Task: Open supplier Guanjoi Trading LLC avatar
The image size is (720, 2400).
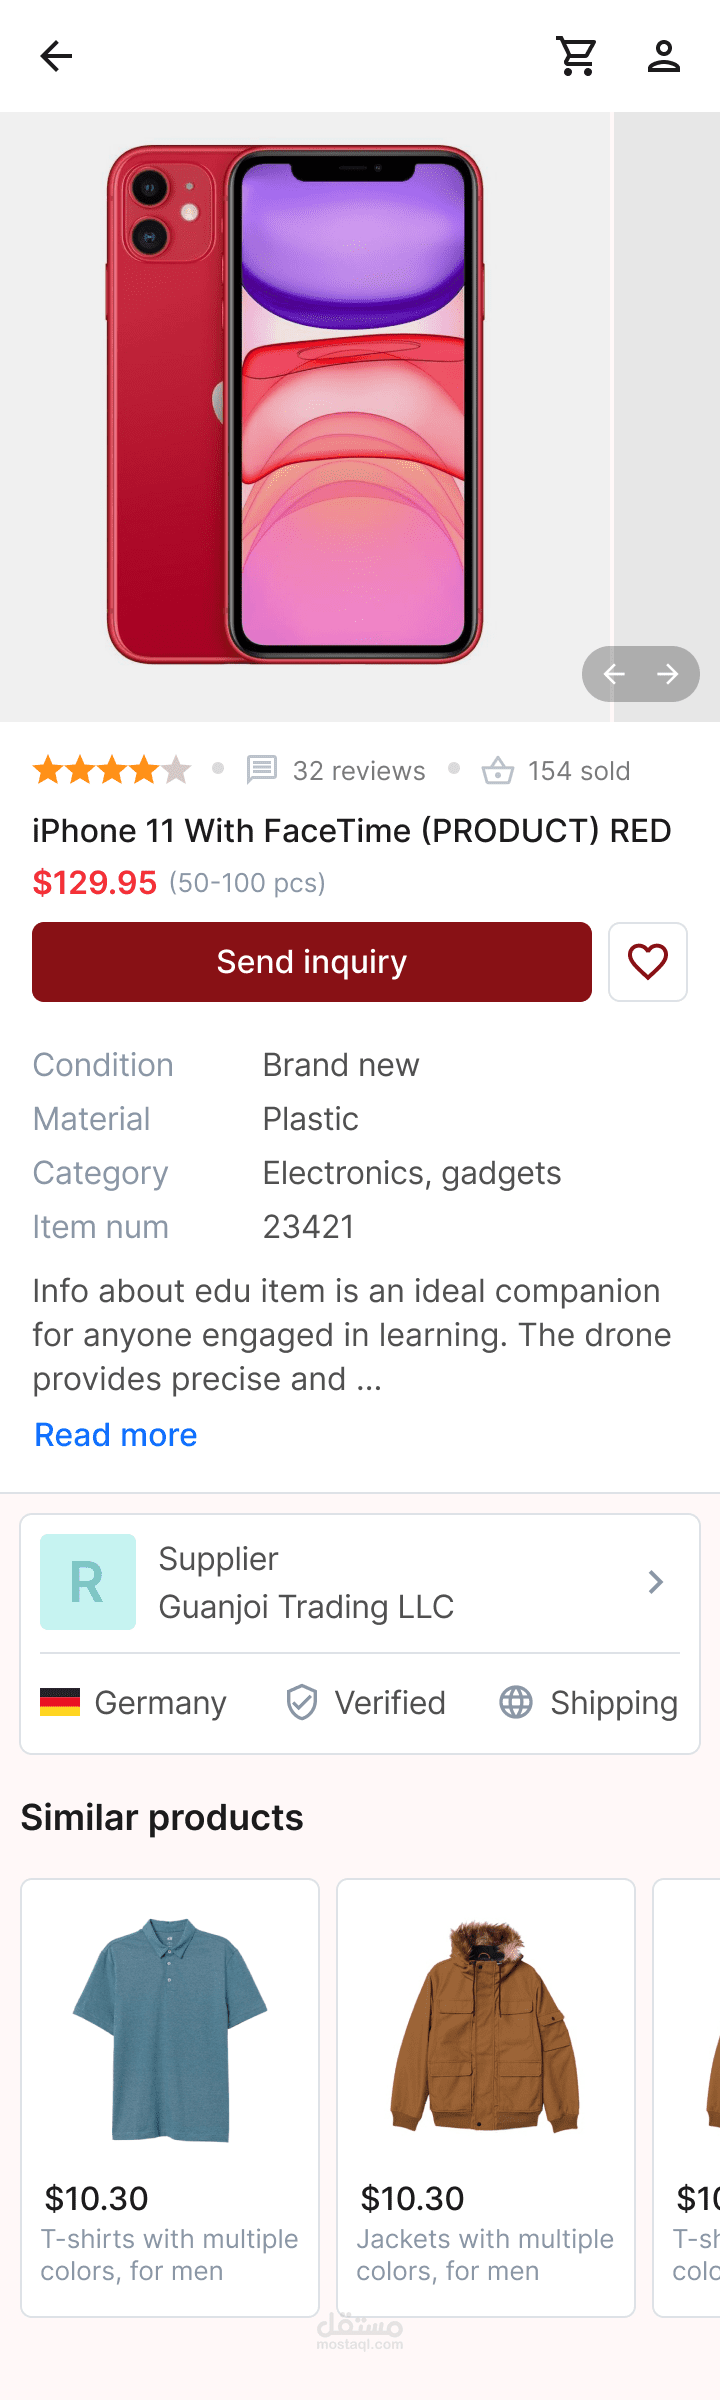Action: (88, 1582)
